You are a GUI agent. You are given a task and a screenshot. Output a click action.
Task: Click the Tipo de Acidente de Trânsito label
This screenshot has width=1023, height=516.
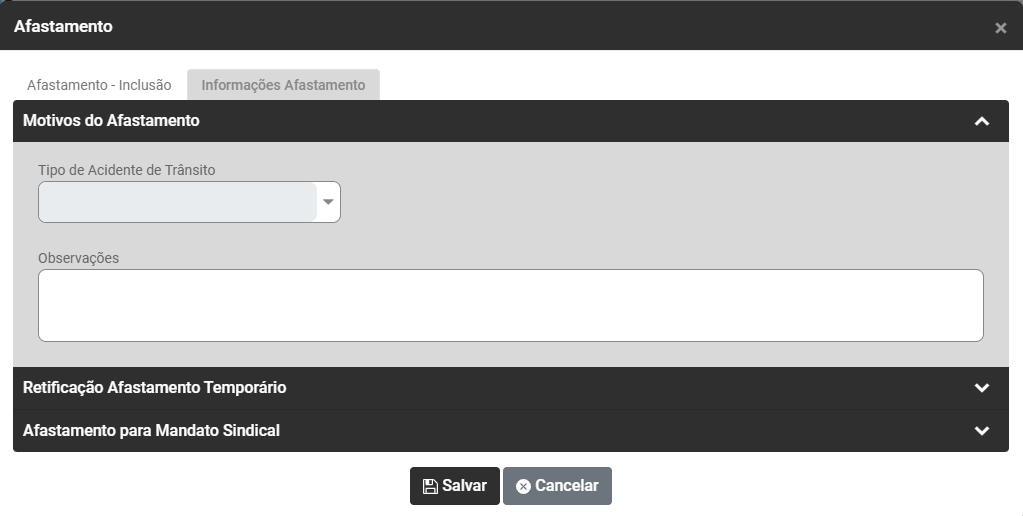click(x=126, y=170)
